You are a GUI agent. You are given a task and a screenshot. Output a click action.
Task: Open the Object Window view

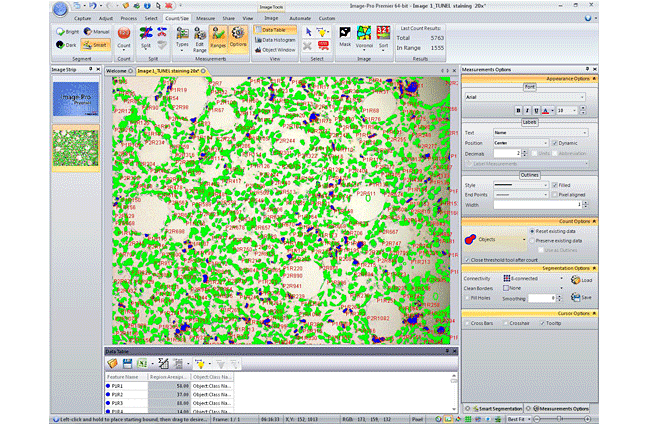[275, 50]
